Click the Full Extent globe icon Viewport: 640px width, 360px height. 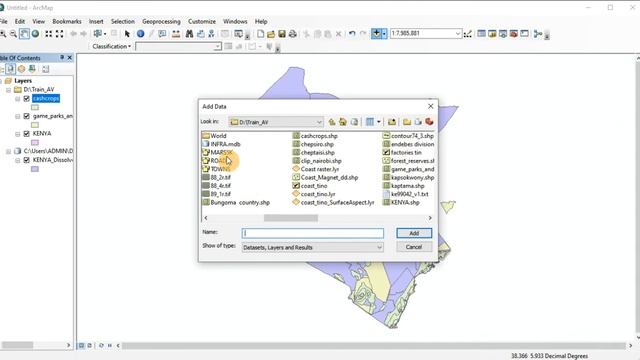36,34
